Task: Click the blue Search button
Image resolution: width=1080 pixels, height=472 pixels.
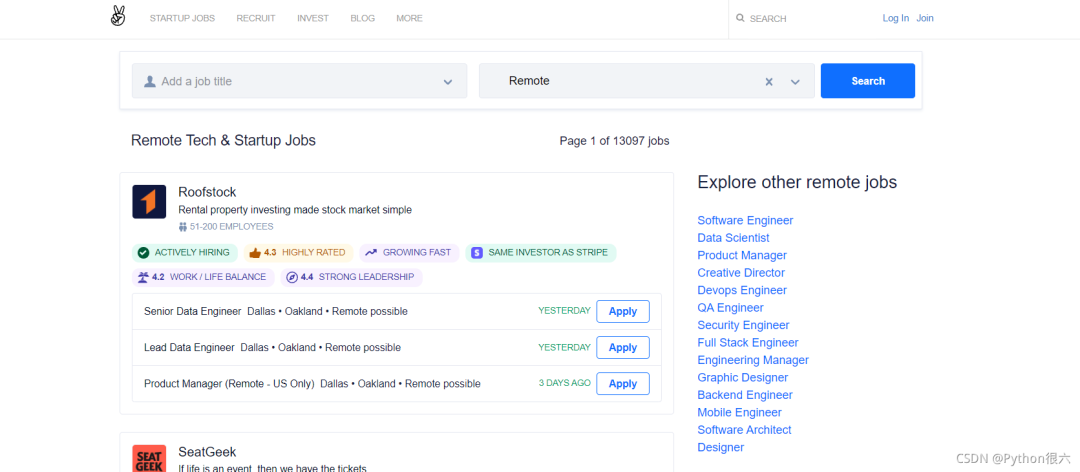Action: pyautogui.click(x=868, y=81)
